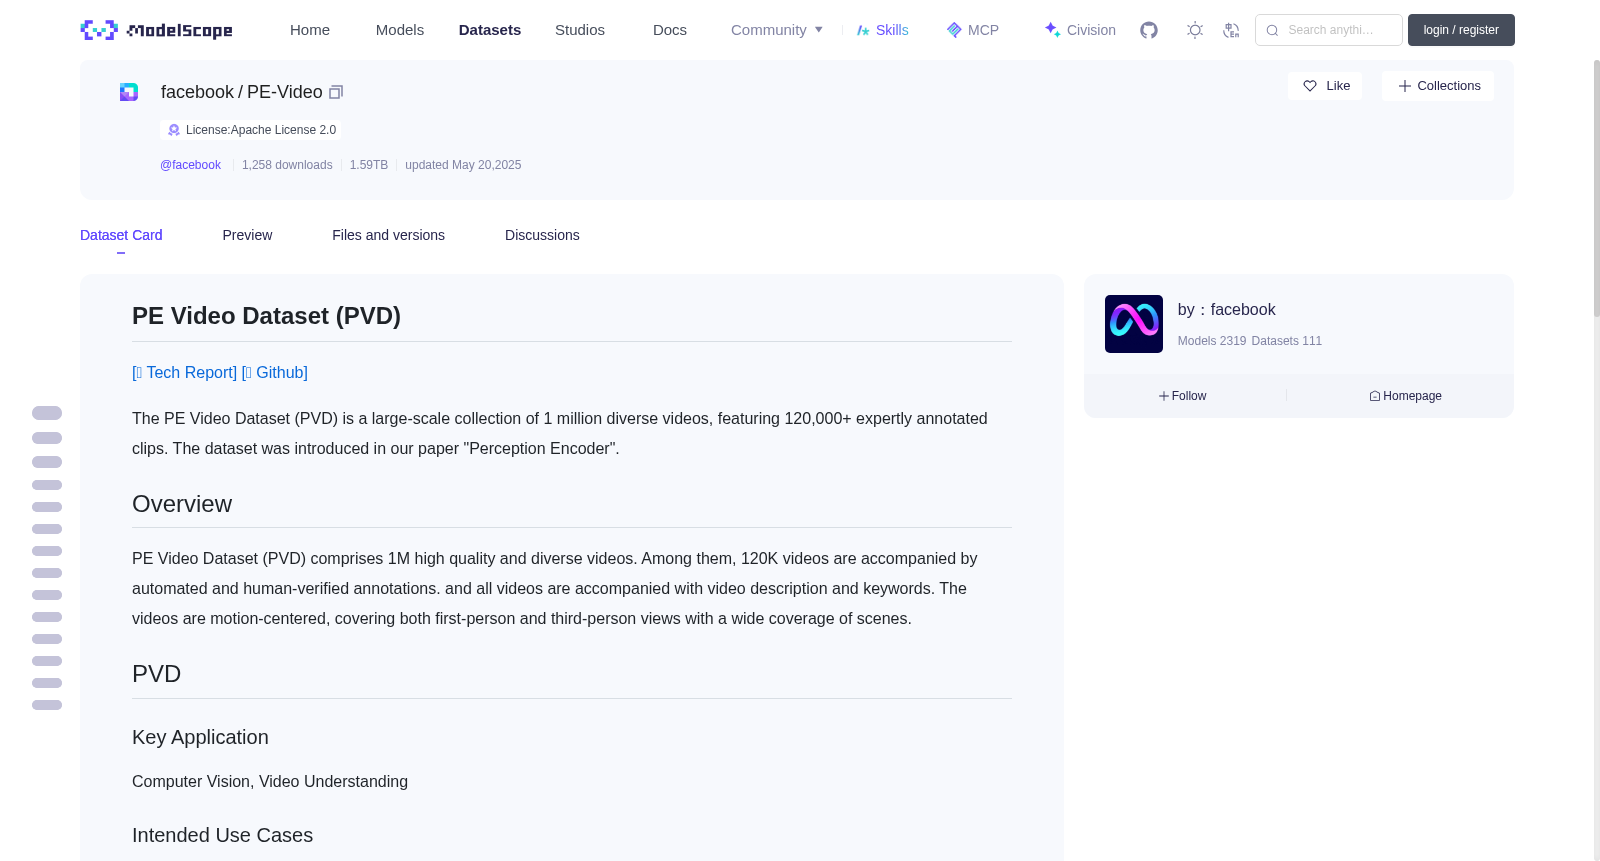Click Models 2319 count in author card
The height and width of the screenshot is (861, 1600).
click(x=1212, y=341)
